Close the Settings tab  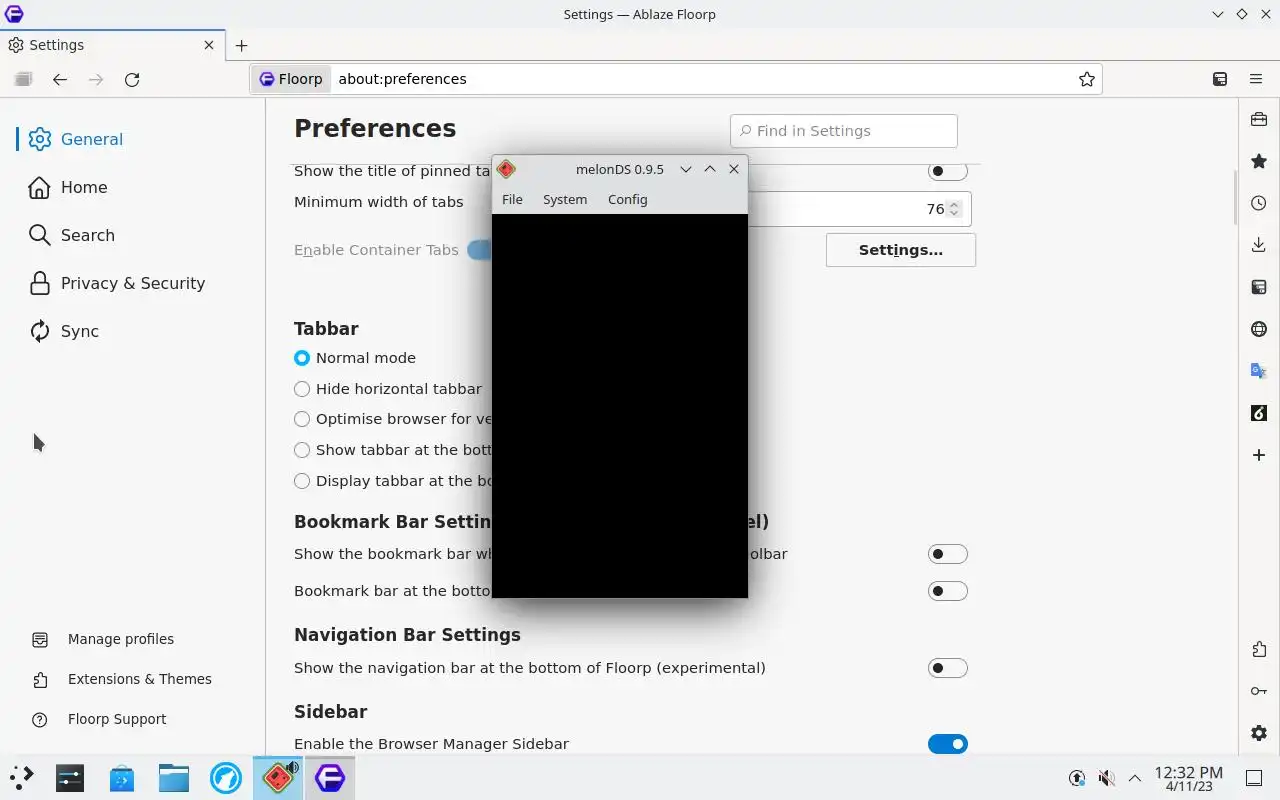(209, 45)
